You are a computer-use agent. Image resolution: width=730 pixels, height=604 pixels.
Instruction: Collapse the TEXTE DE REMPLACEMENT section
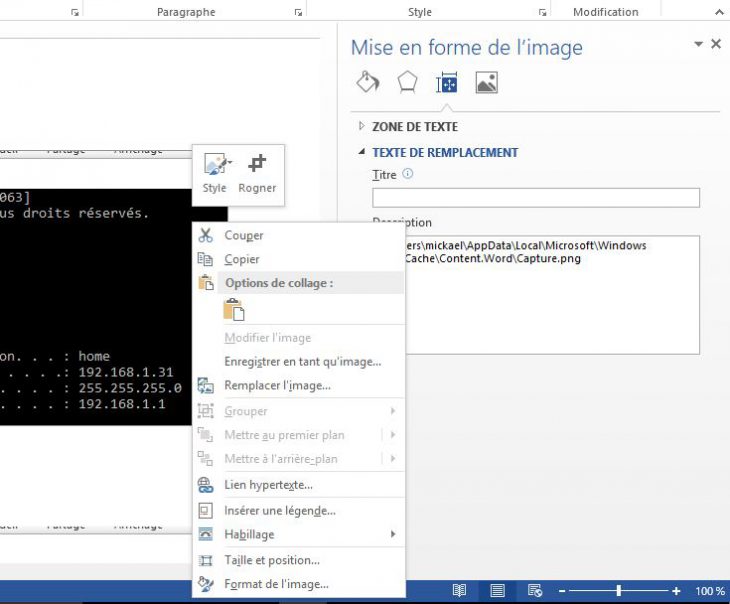click(x=362, y=152)
